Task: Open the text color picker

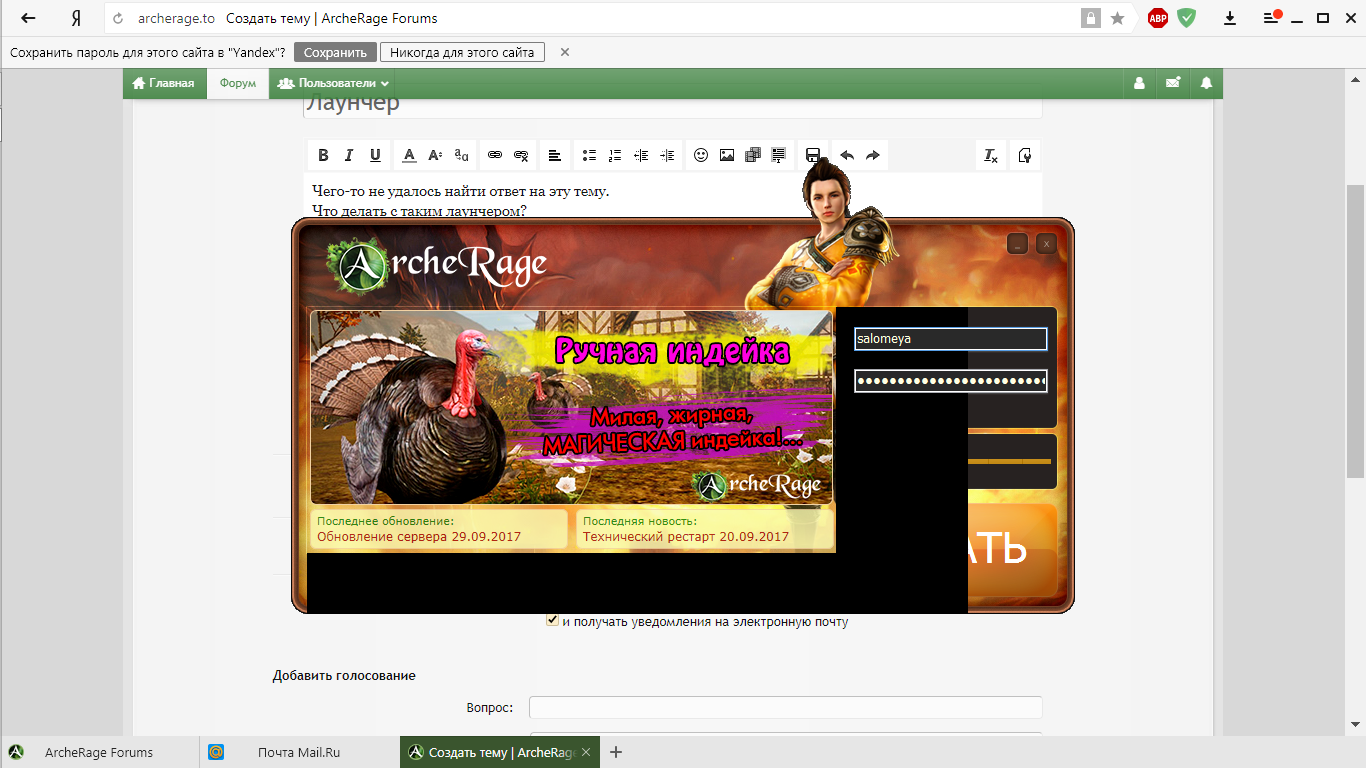Action: (409, 155)
